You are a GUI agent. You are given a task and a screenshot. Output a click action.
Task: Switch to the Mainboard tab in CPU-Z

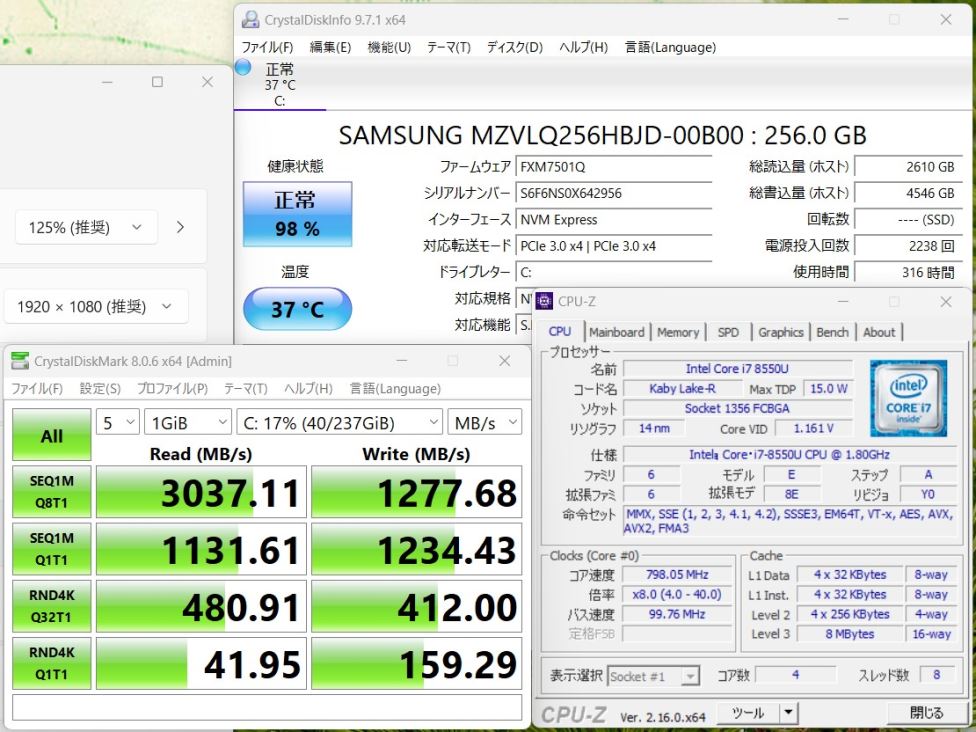pos(616,332)
